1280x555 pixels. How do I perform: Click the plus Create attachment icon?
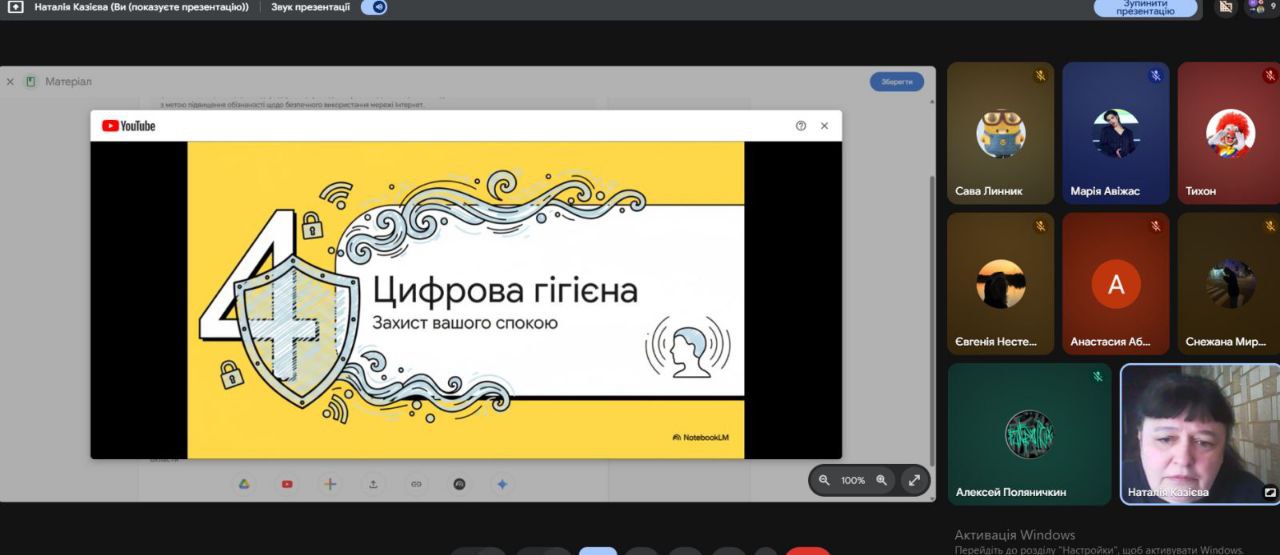(x=330, y=484)
